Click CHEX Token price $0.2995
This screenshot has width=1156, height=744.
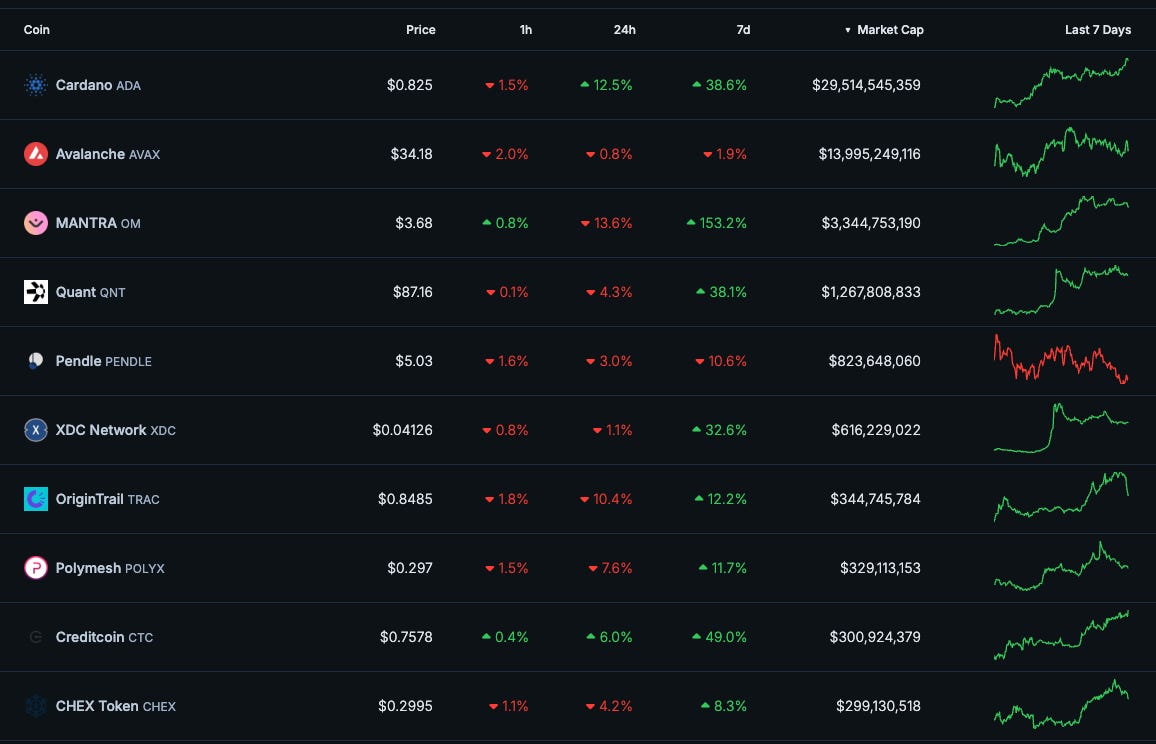point(405,706)
